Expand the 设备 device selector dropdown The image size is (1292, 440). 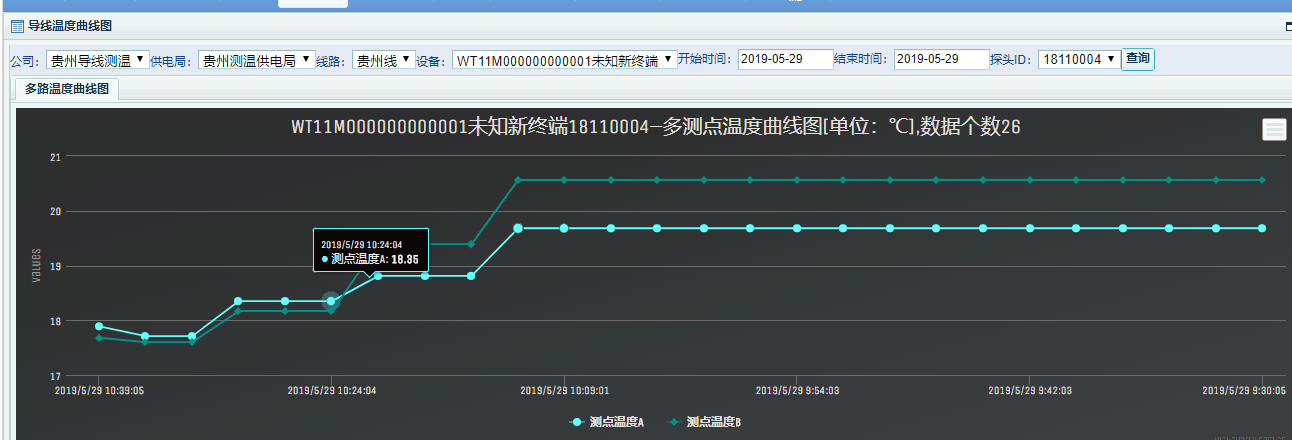pos(563,61)
